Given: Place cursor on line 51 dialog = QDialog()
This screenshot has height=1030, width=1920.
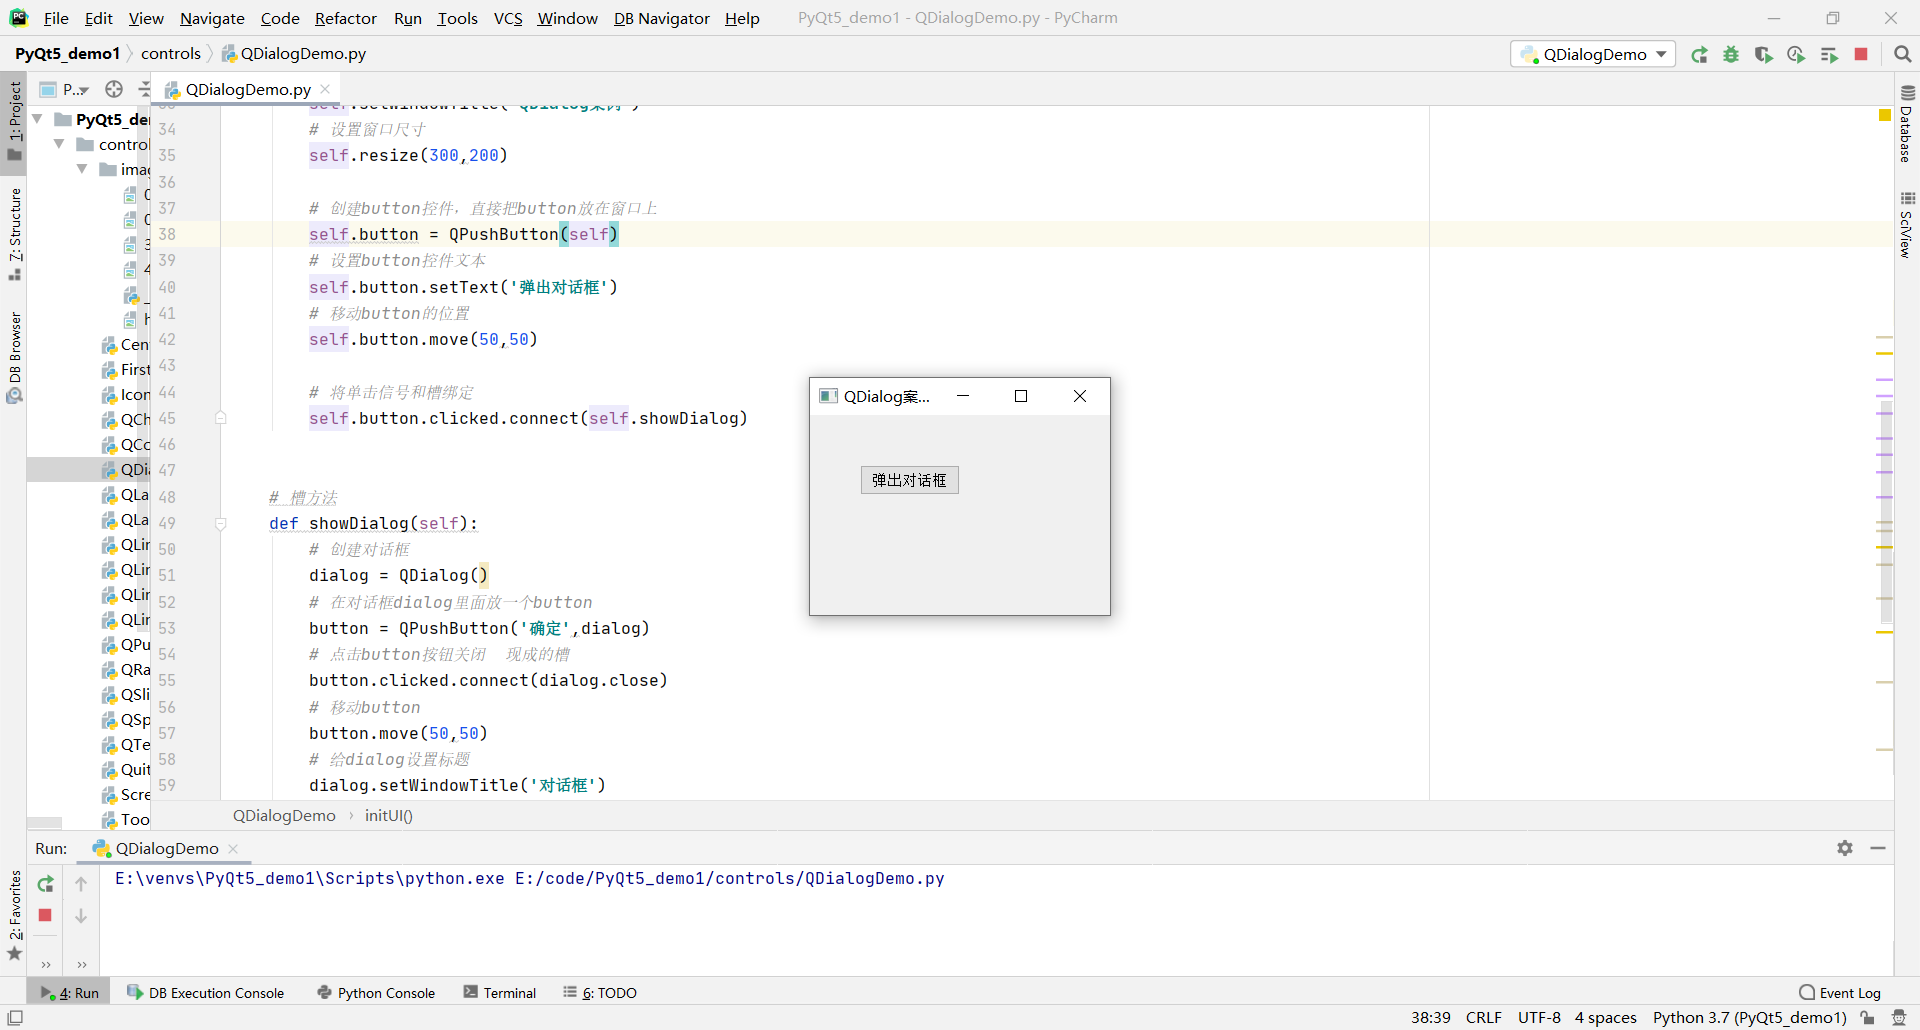Looking at the screenshot, I should (x=398, y=576).
